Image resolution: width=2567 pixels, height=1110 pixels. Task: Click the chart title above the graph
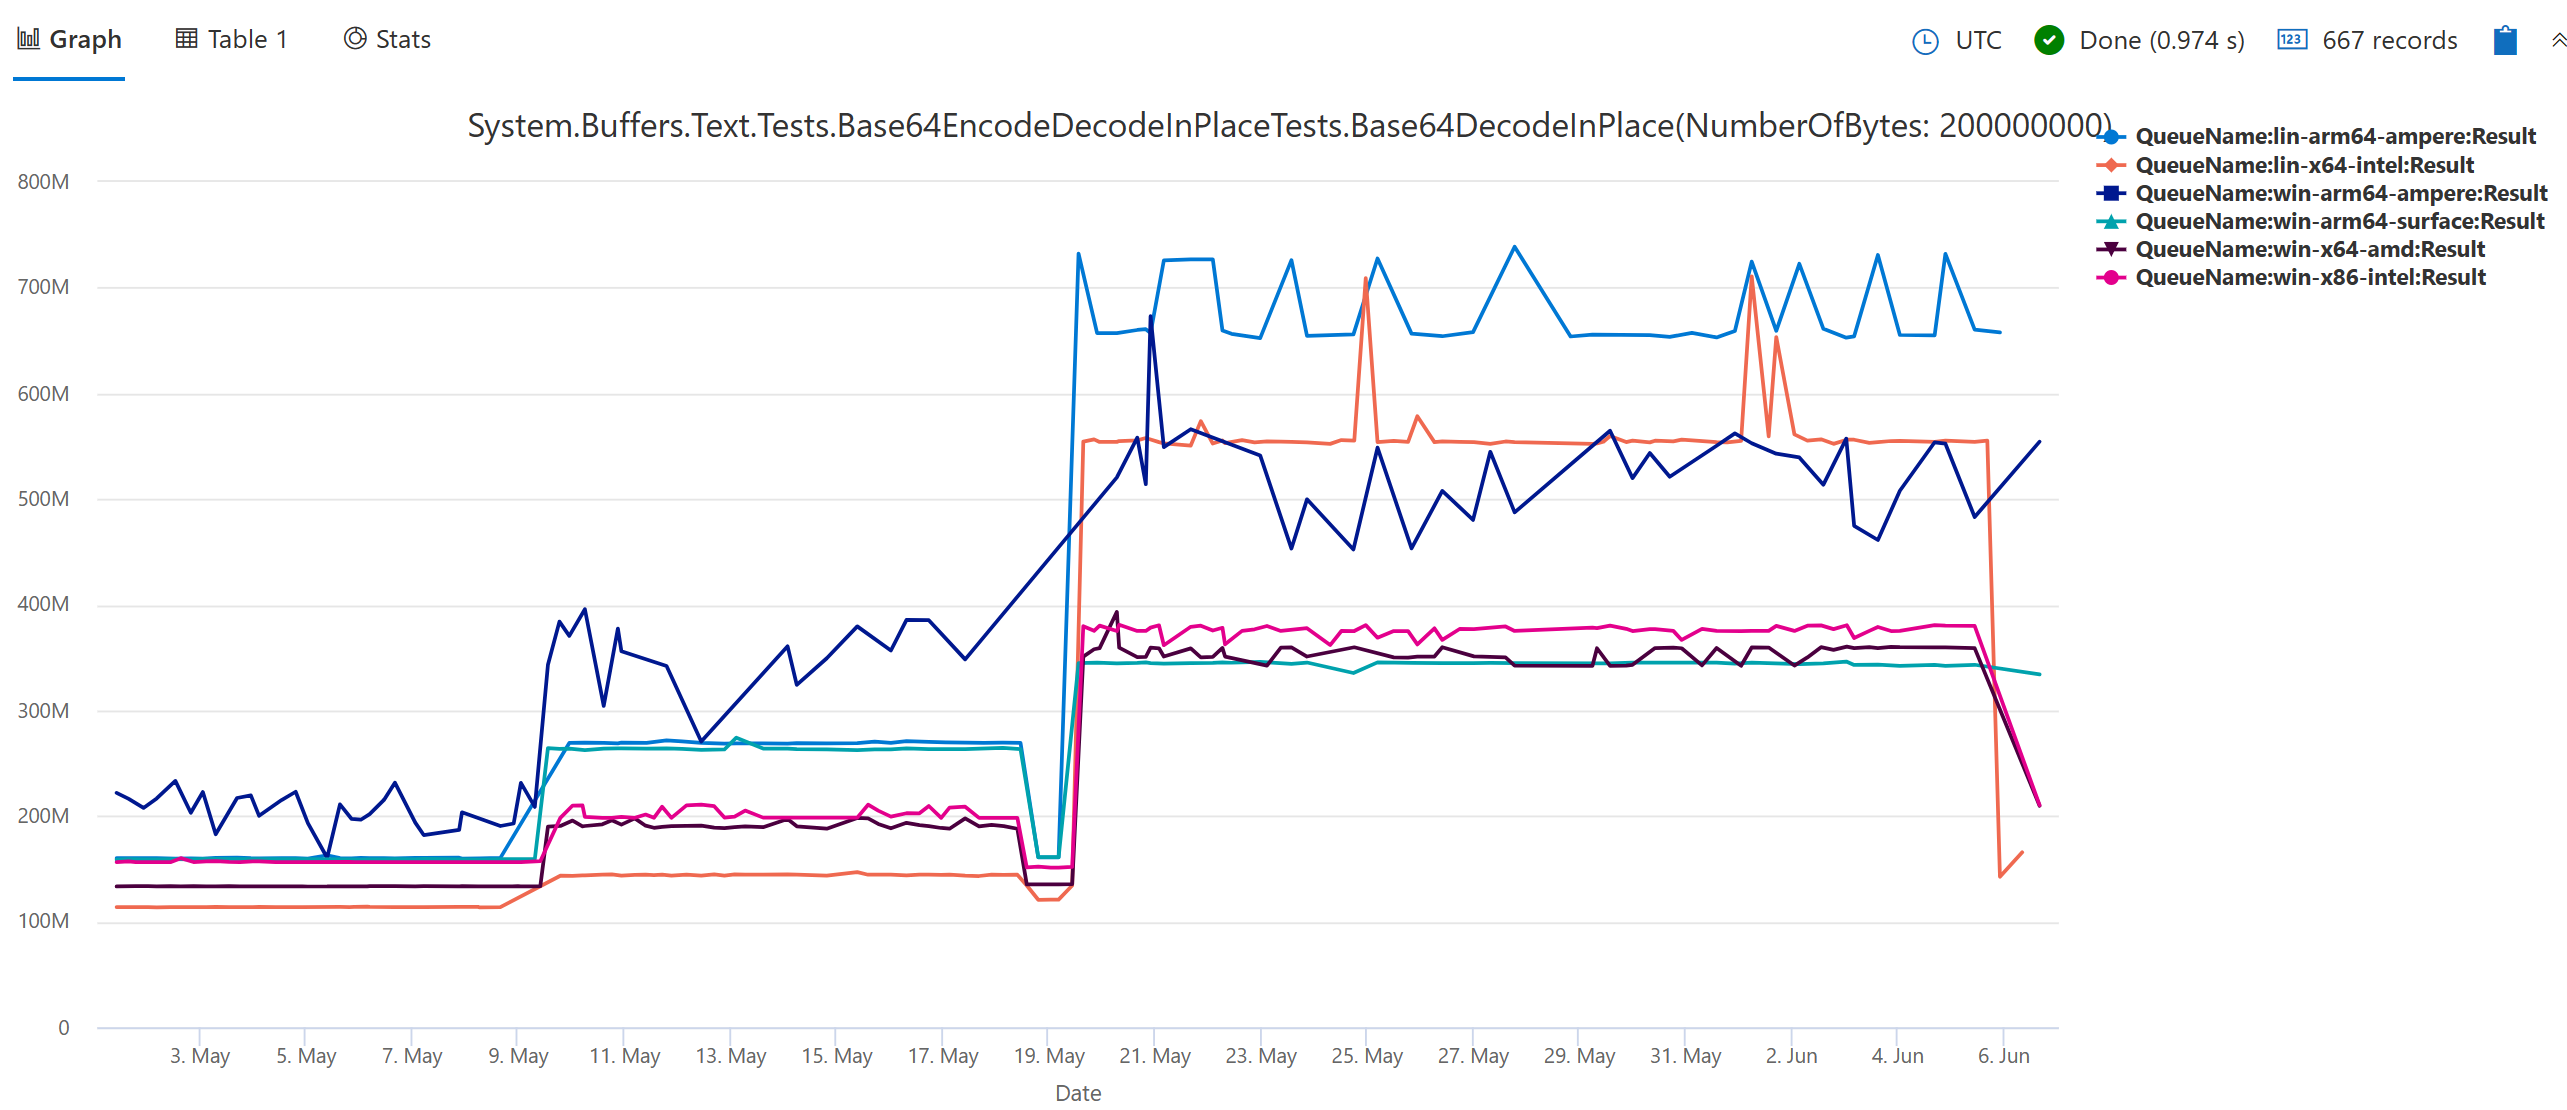click(x=1288, y=124)
